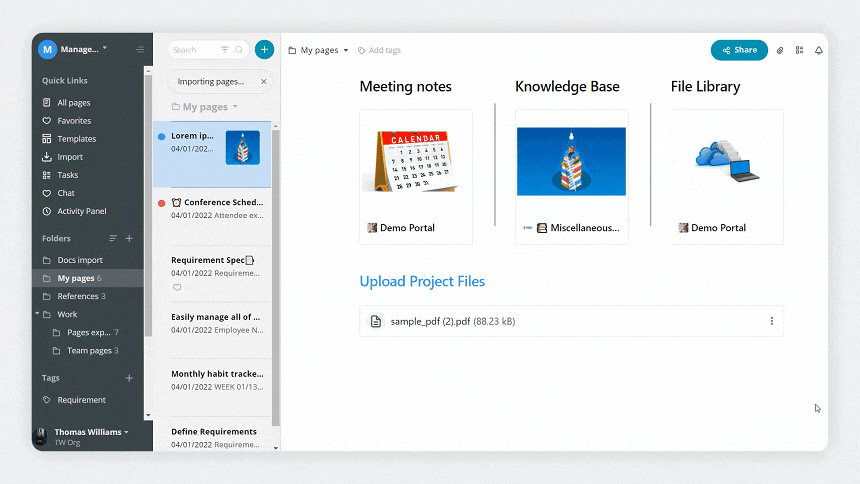860x484 pixels.
Task: Open the sample_pdf (2).pdf file
Action: click(x=572, y=321)
